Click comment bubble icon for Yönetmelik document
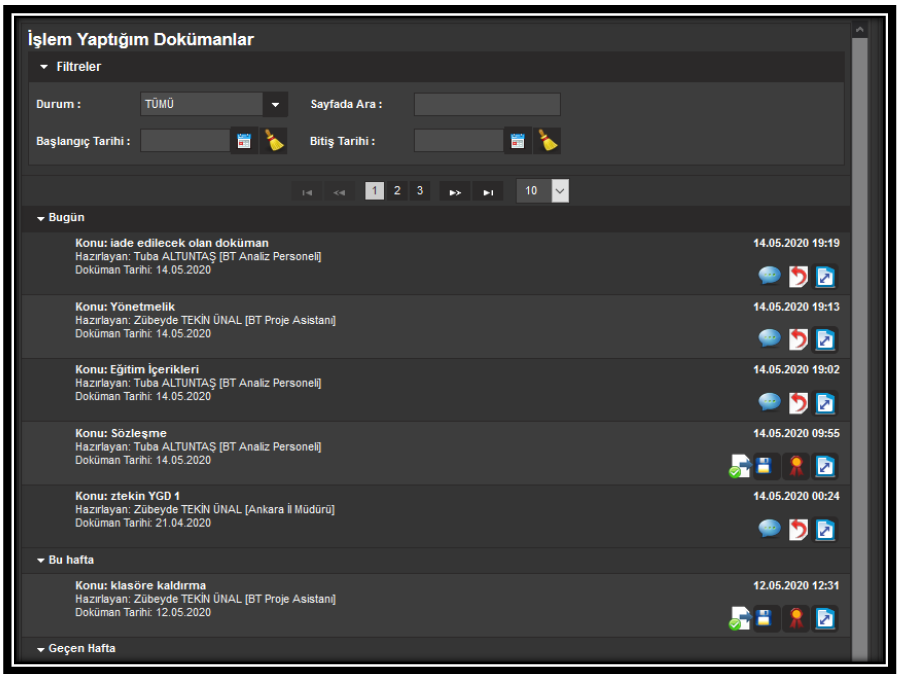Viewport: 899px width, 674px height. pyautogui.click(x=769, y=339)
